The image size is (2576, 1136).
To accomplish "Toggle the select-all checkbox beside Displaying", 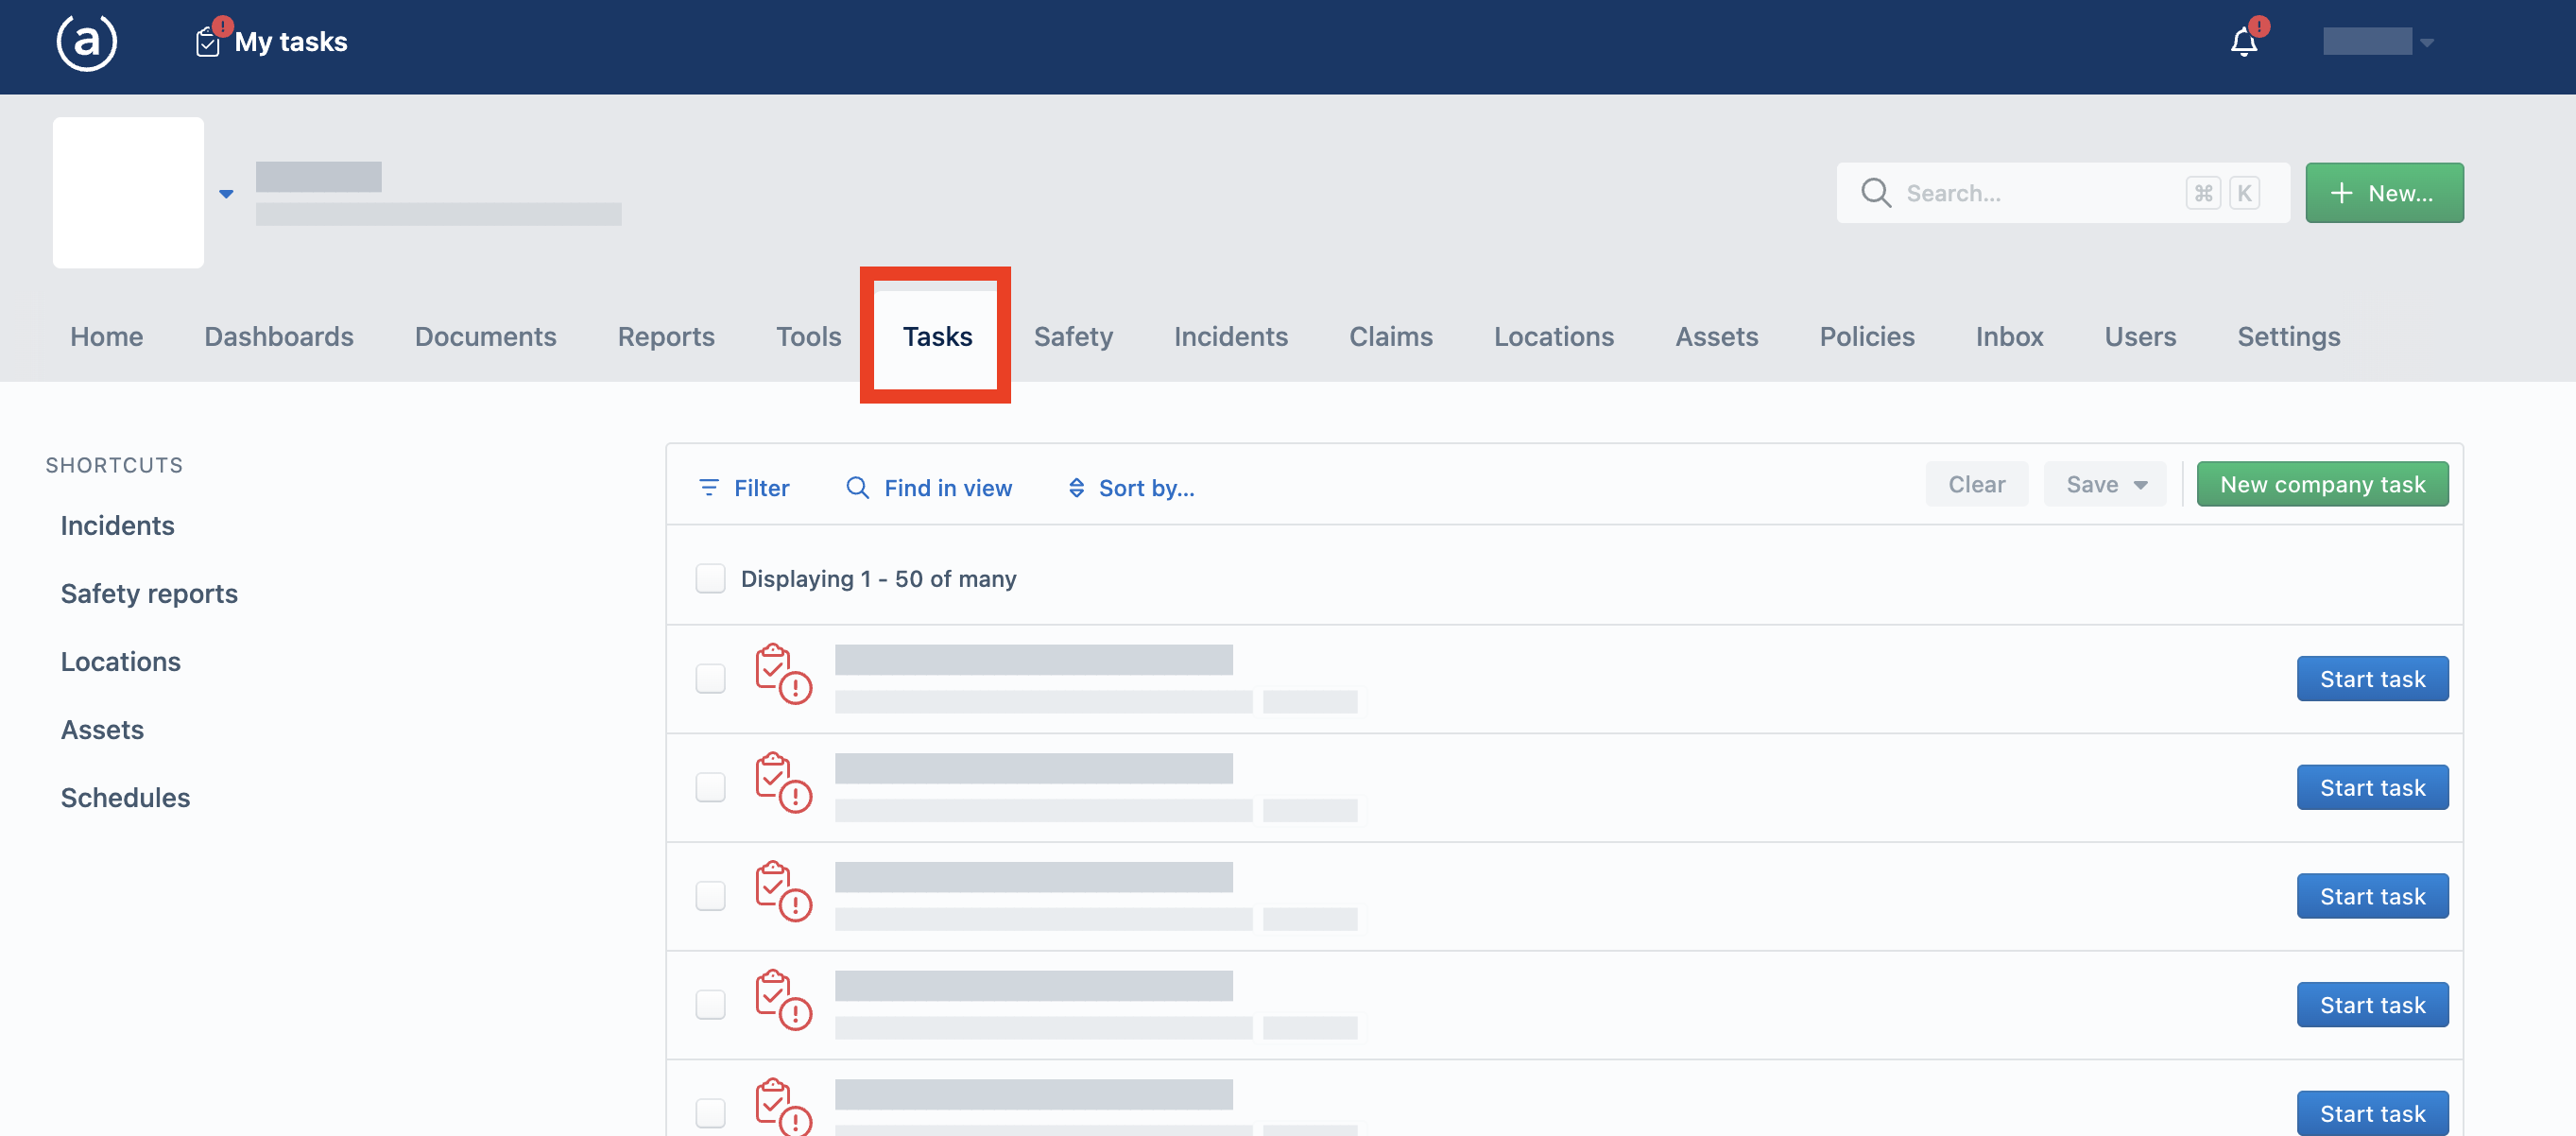I will pyautogui.click(x=710, y=578).
